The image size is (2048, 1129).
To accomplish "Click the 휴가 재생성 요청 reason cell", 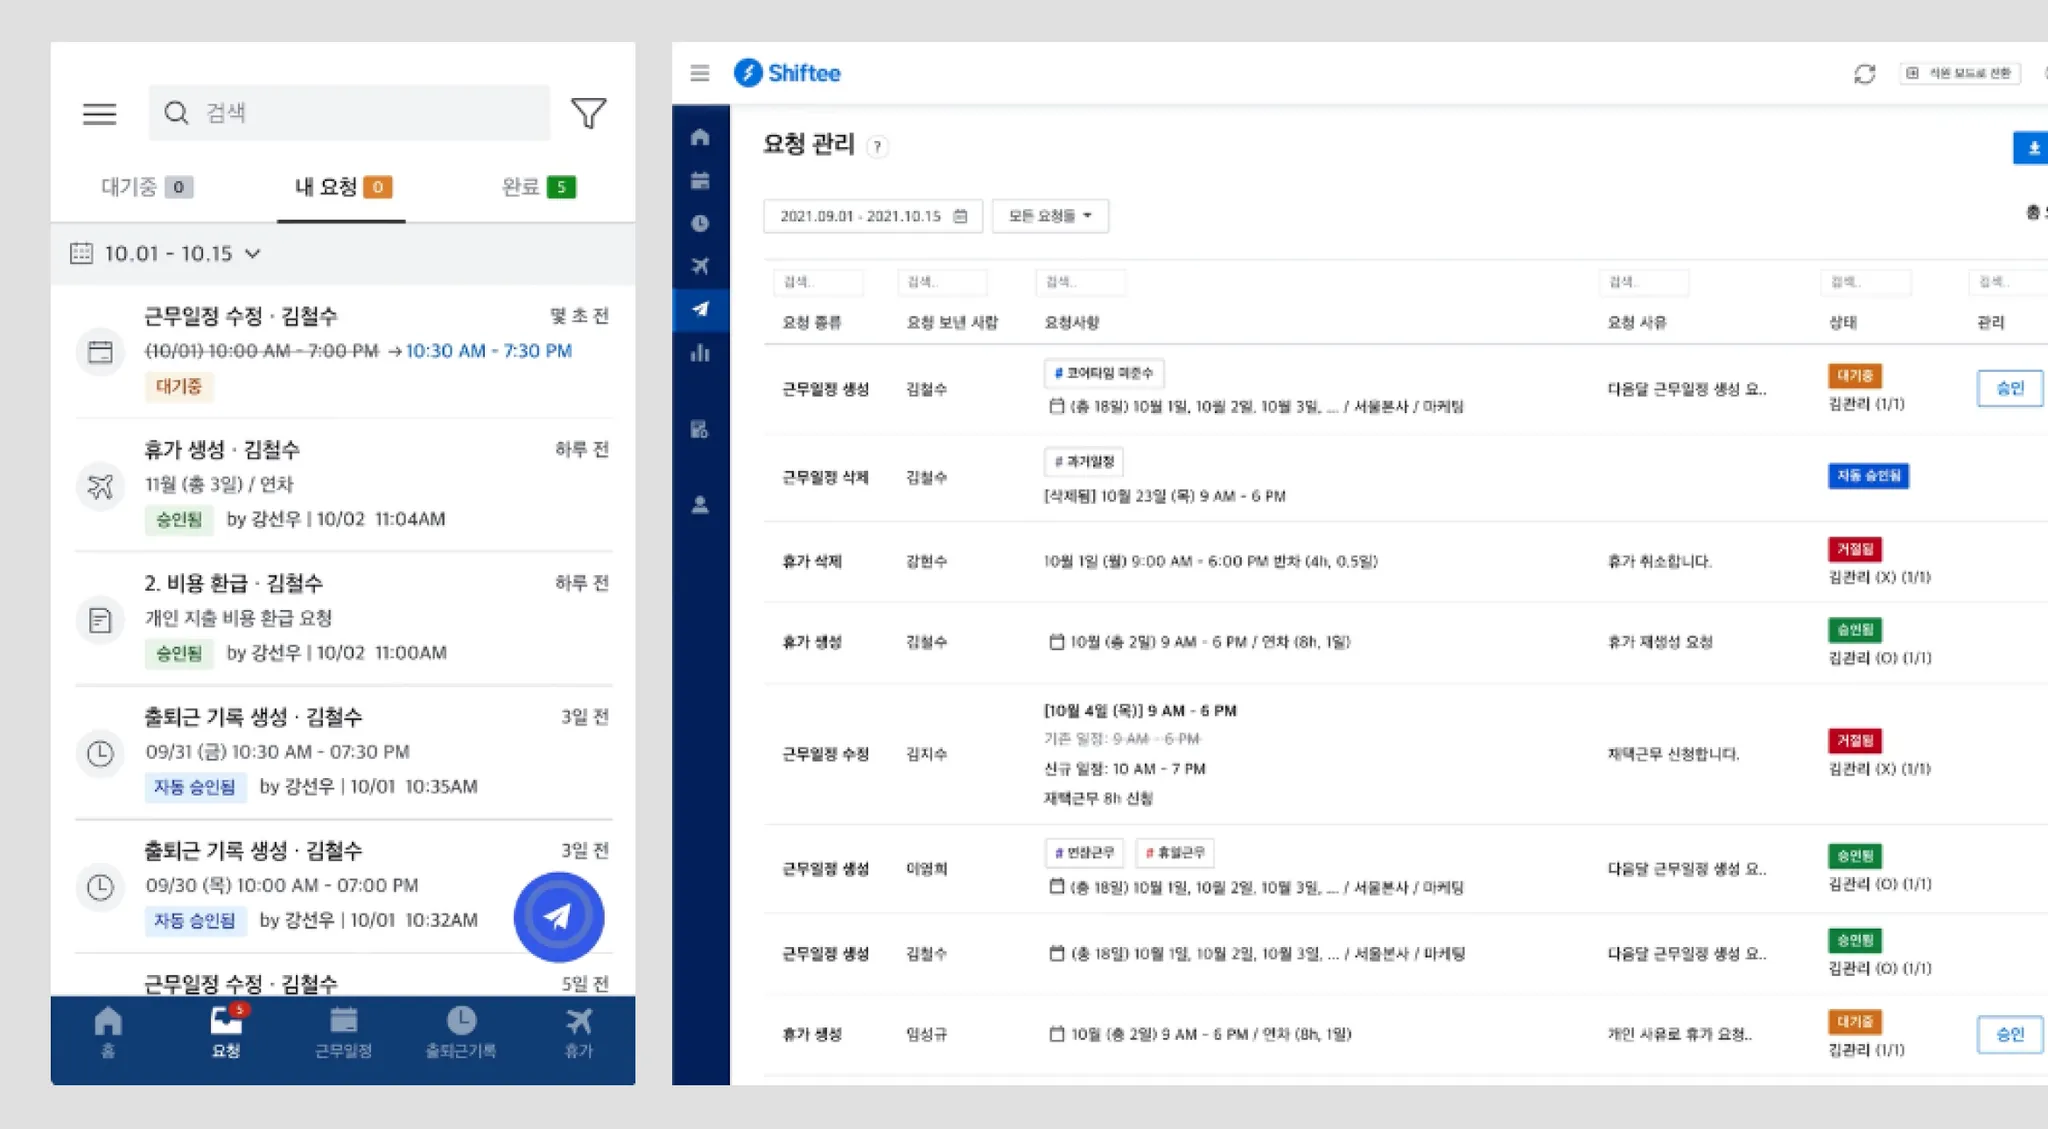I will pyautogui.click(x=1660, y=642).
